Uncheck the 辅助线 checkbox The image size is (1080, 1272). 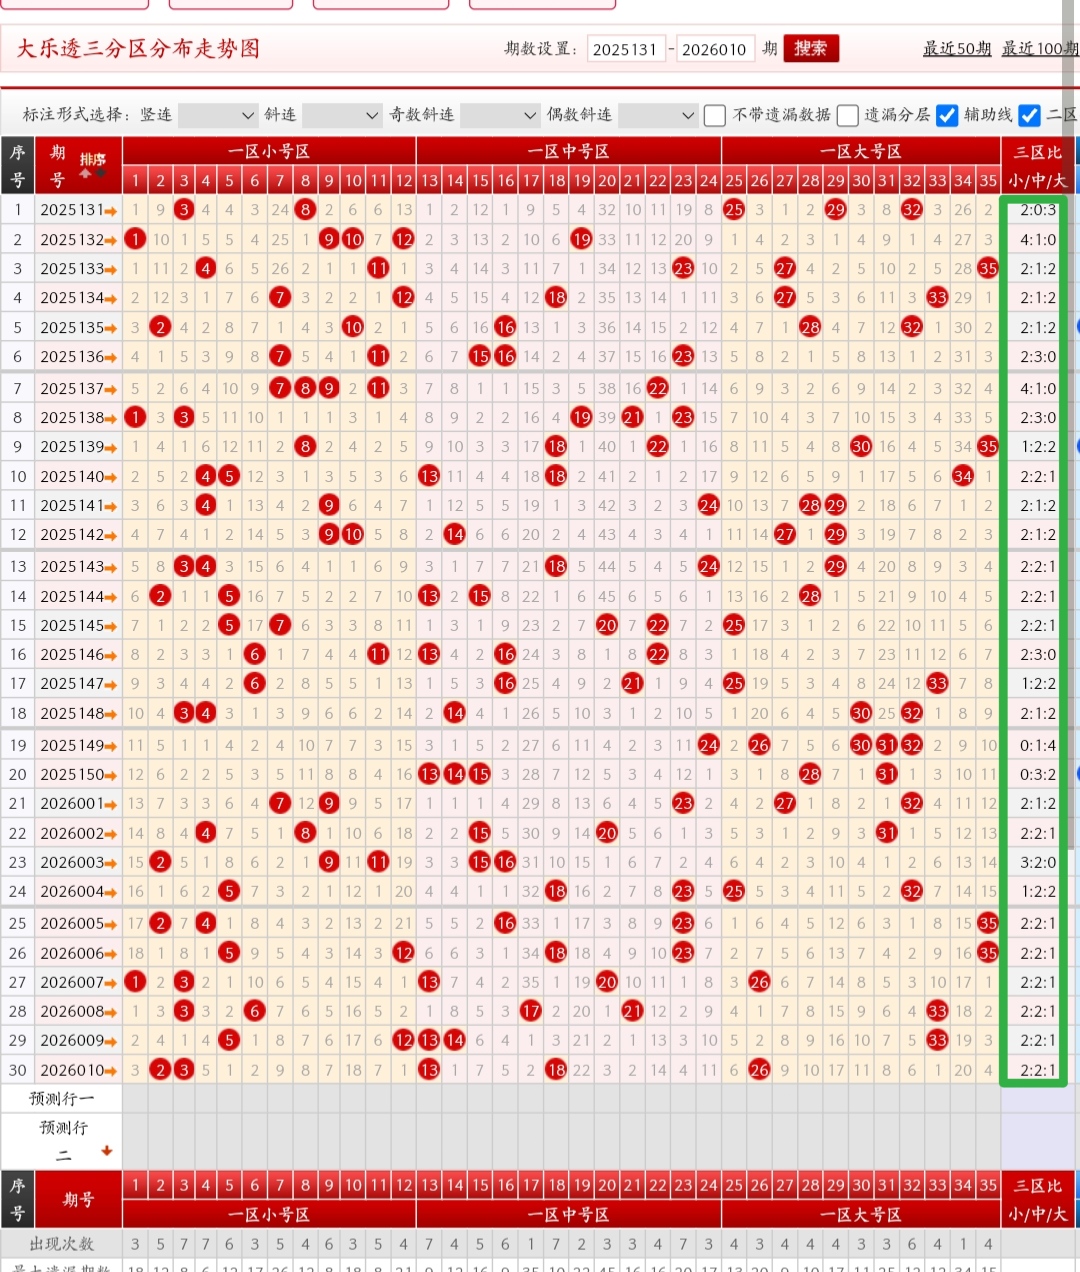point(947,116)
